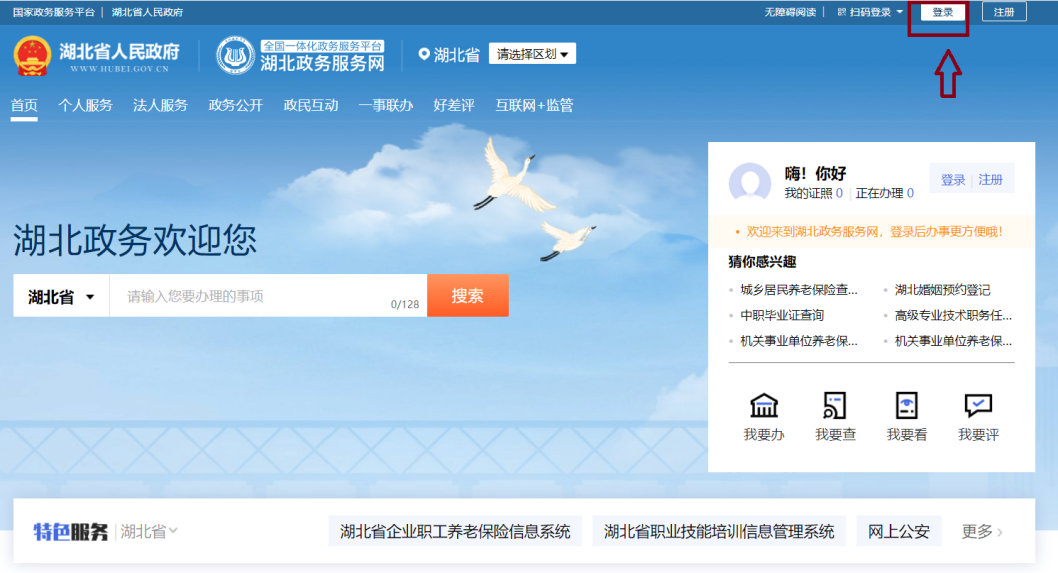Expand 湖北省 selector next to 特色服务
The width and height of the screenshot is (1058, 573).
coord(149,532)
